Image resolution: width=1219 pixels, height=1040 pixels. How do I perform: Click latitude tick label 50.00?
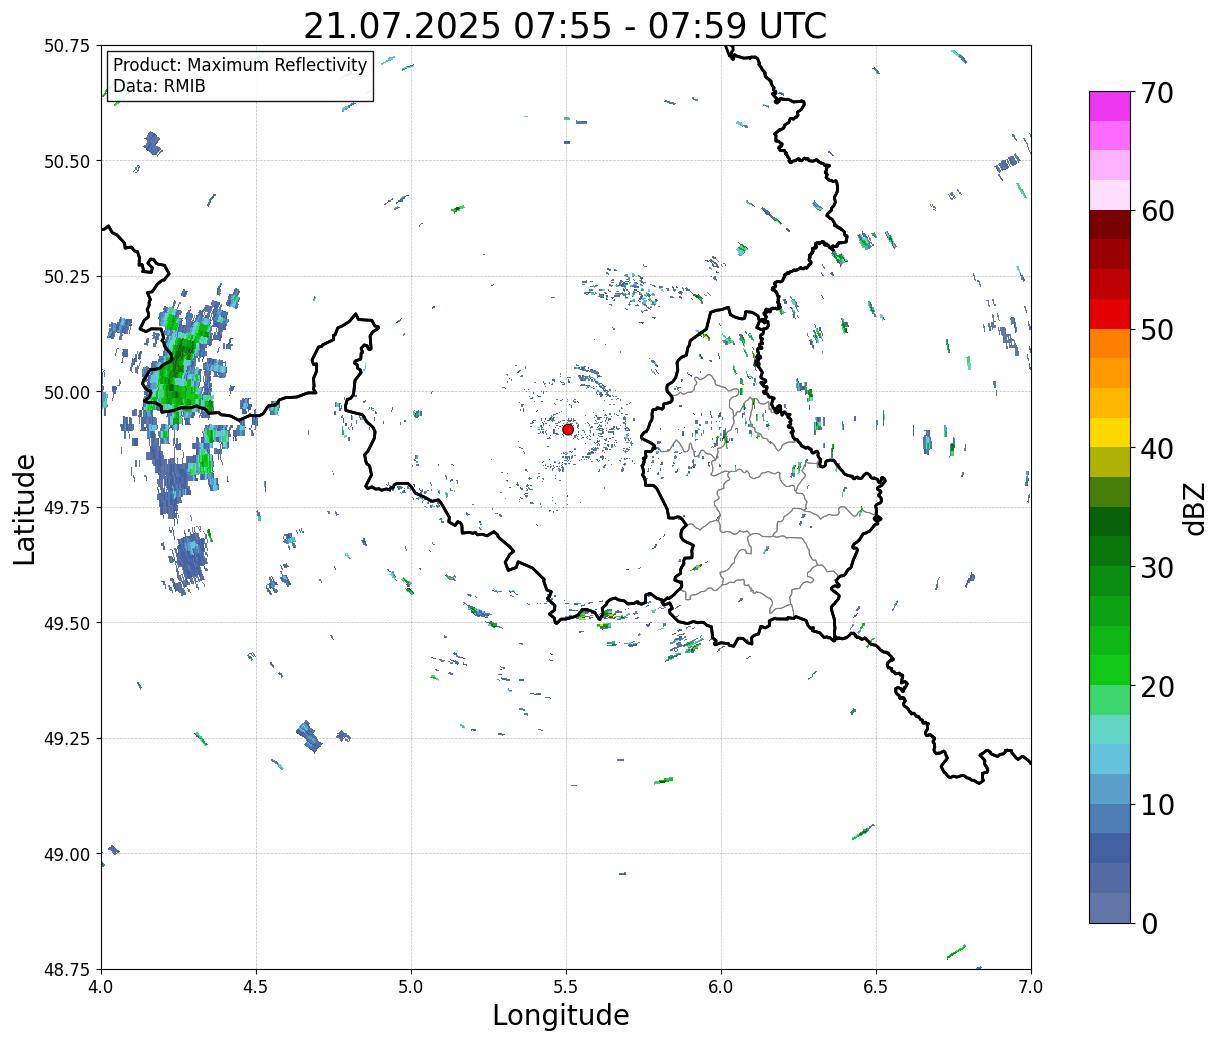[67, 392]
